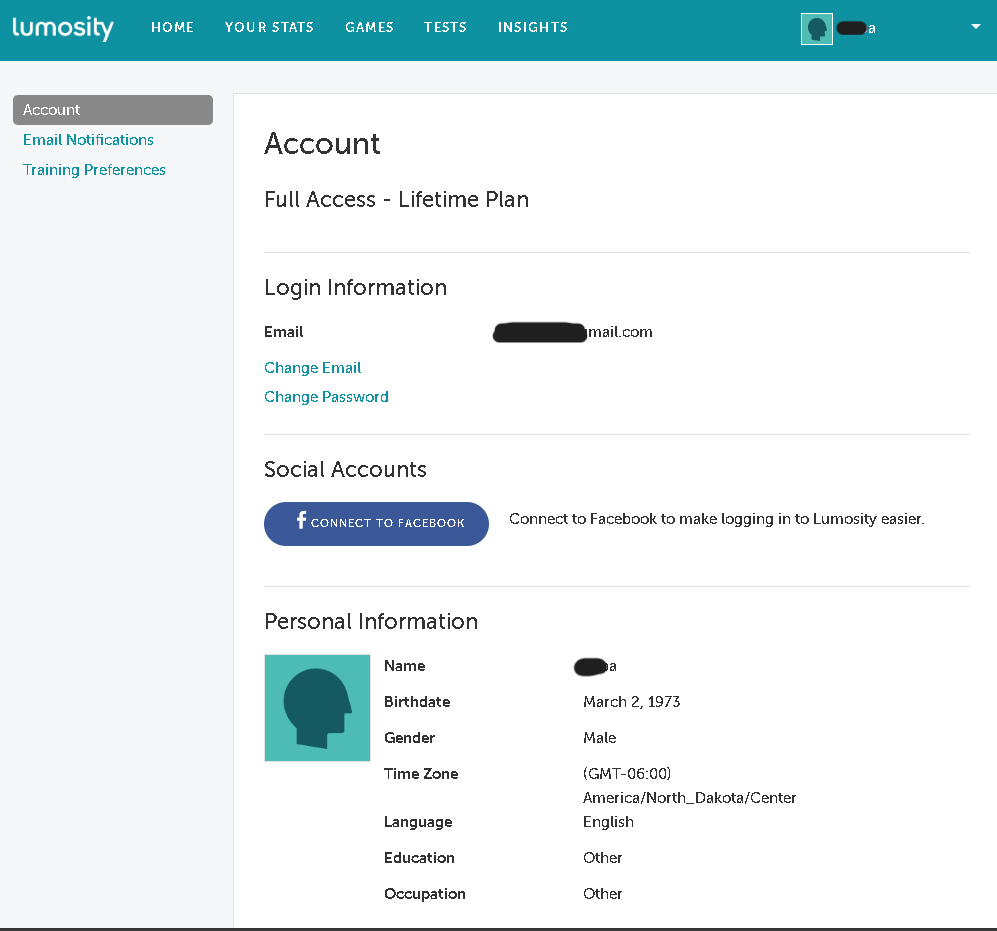Click the Lumosity logo
The image size is (997, 931).
point(63,28)
